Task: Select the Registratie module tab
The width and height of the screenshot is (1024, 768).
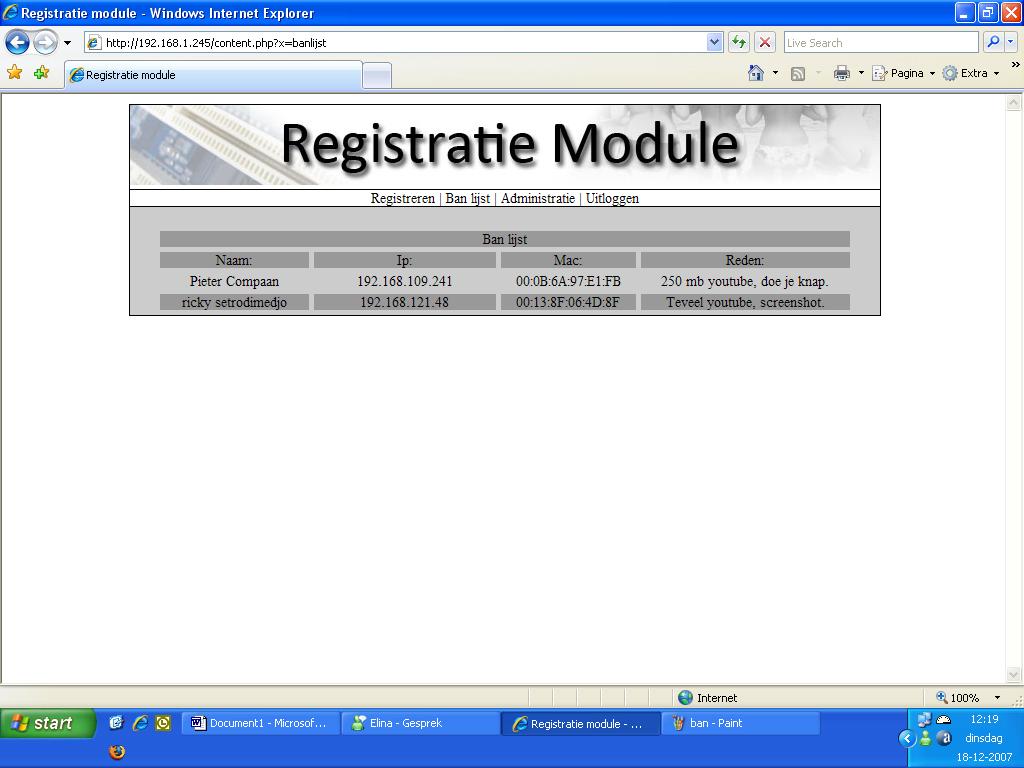Action: click(212, 75)
